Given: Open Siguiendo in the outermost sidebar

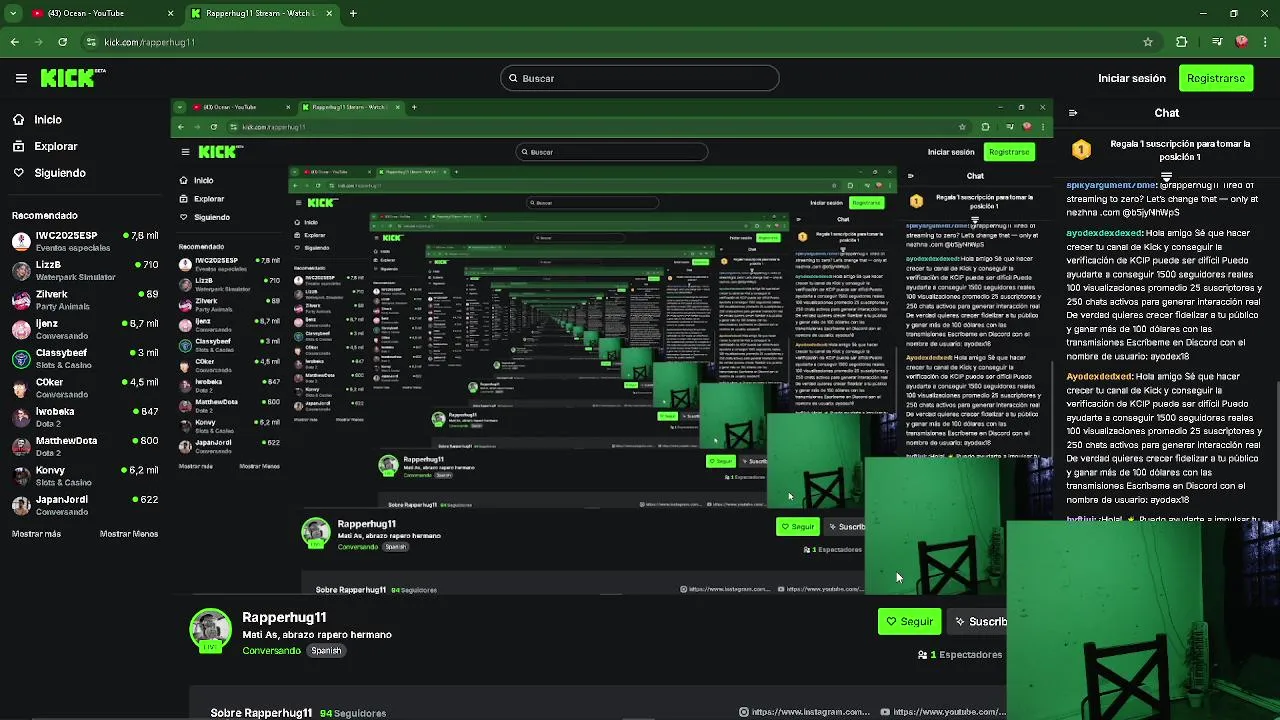Looking at the screenshot, I should tap(60, 173).
